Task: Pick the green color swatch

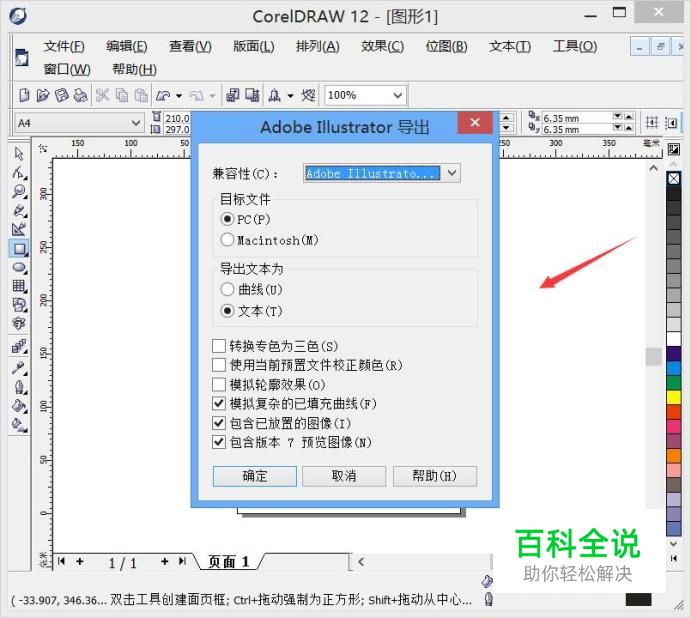Action: click(x=674, y=383)
